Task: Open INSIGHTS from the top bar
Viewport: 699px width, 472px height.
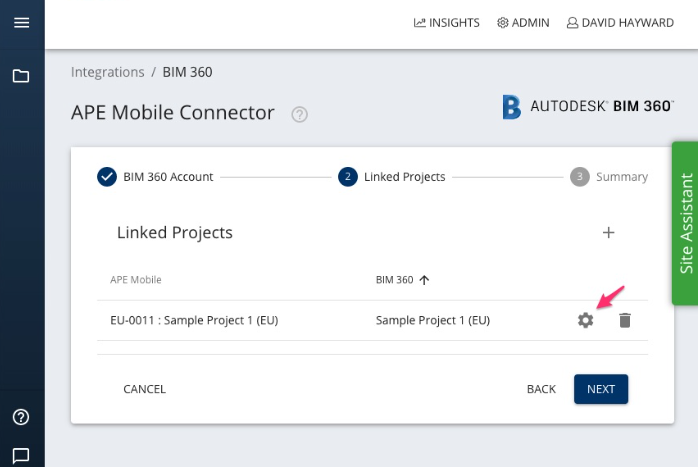Action: (x=447, y=23)
